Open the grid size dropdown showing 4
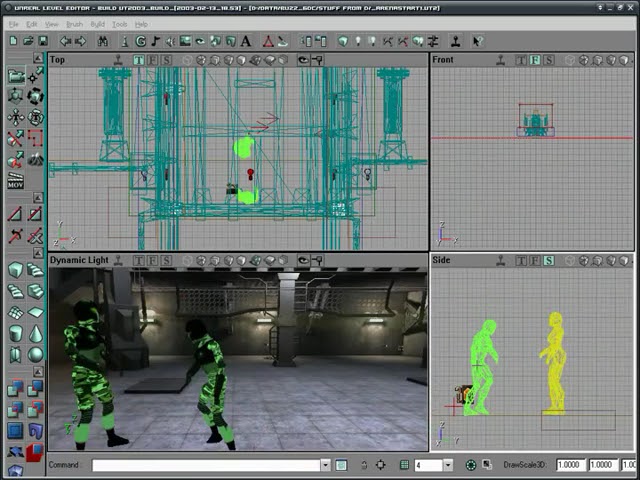Viewport: 640px width, 480px height. [x=448, y=465]
